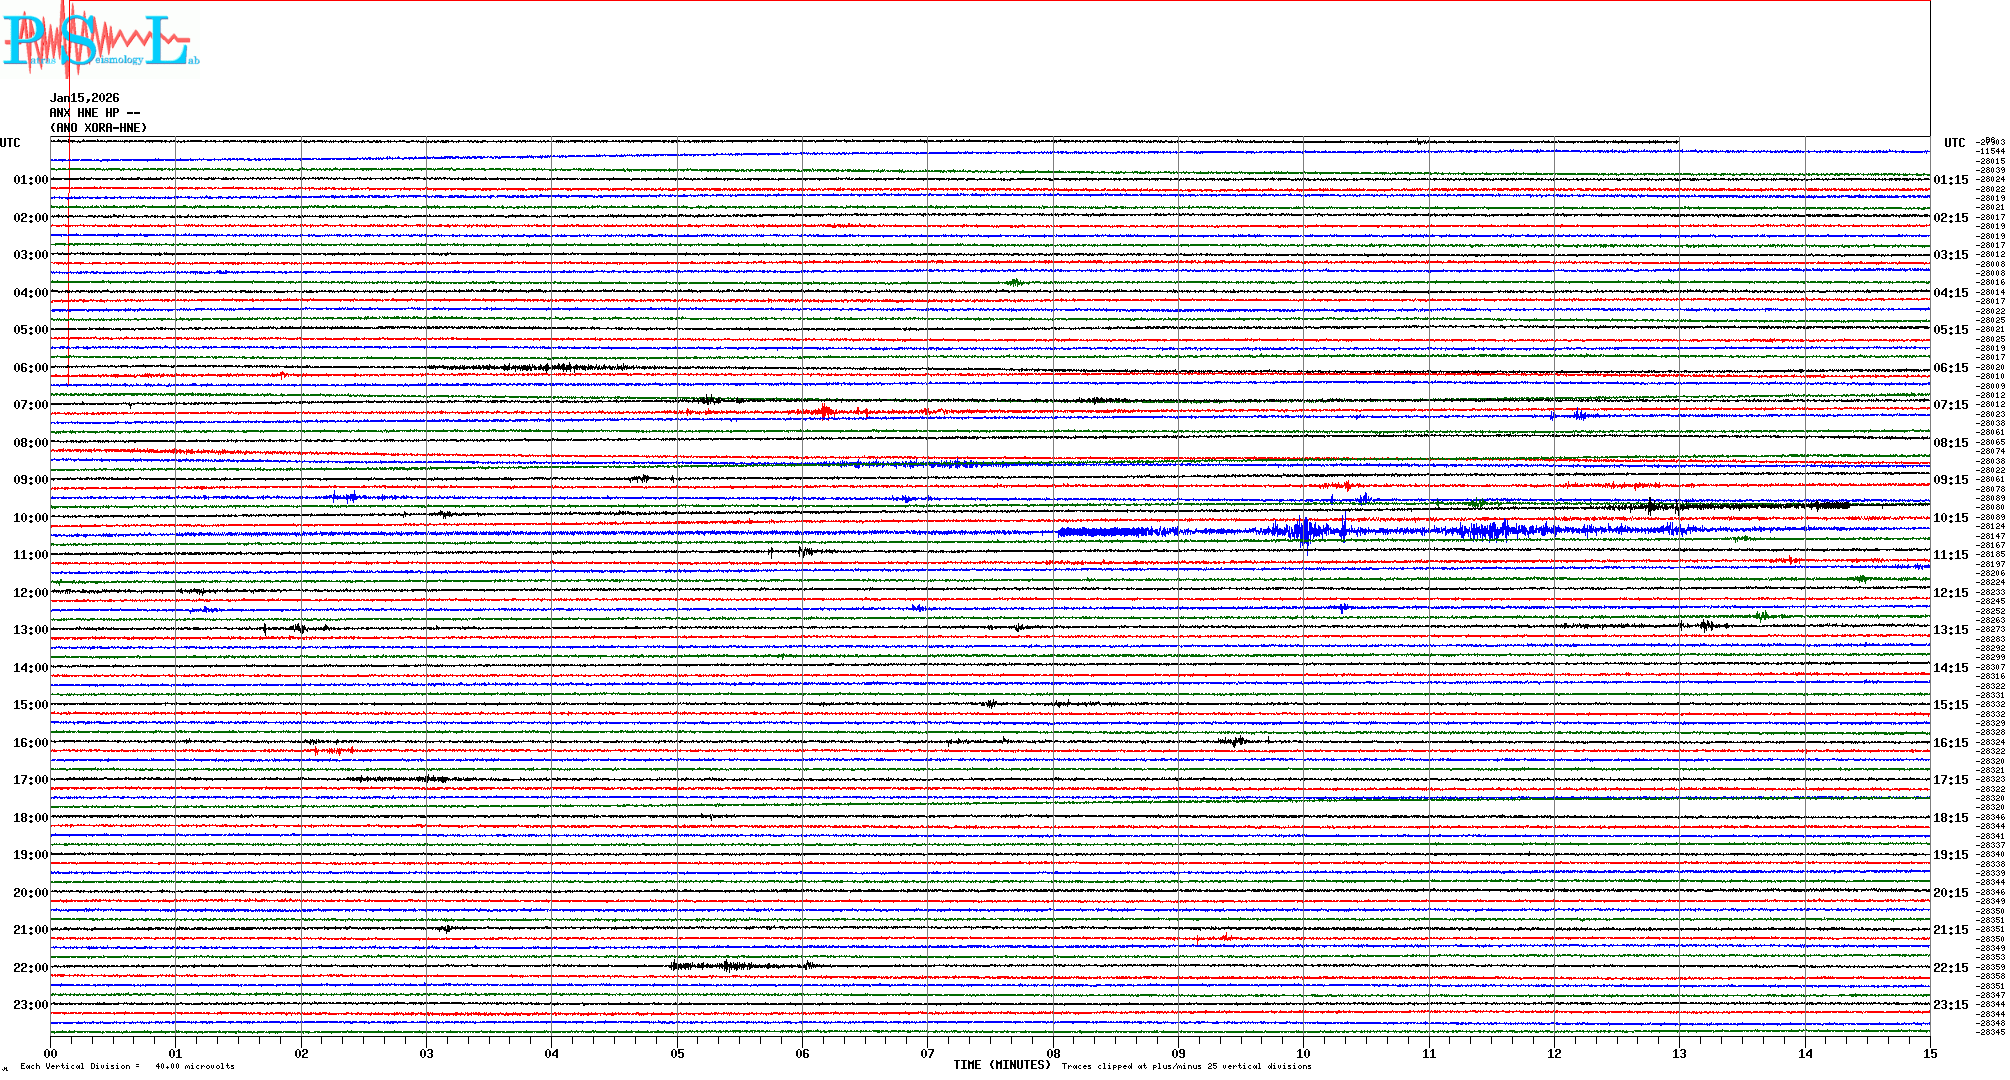
Task: Click the red seismic burst on 07:15 trace
Action: (x=825, y=410)
